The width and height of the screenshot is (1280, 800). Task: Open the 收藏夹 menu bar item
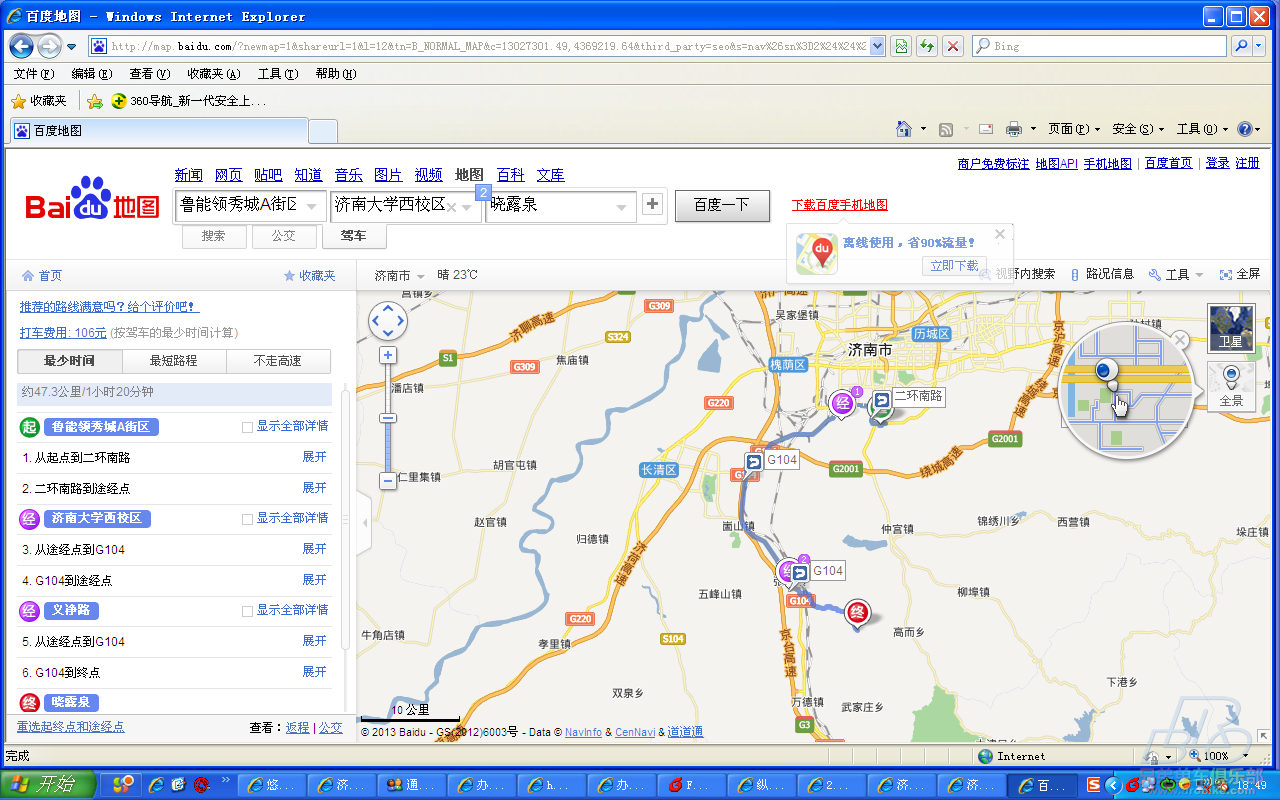[x=213, y=74]
